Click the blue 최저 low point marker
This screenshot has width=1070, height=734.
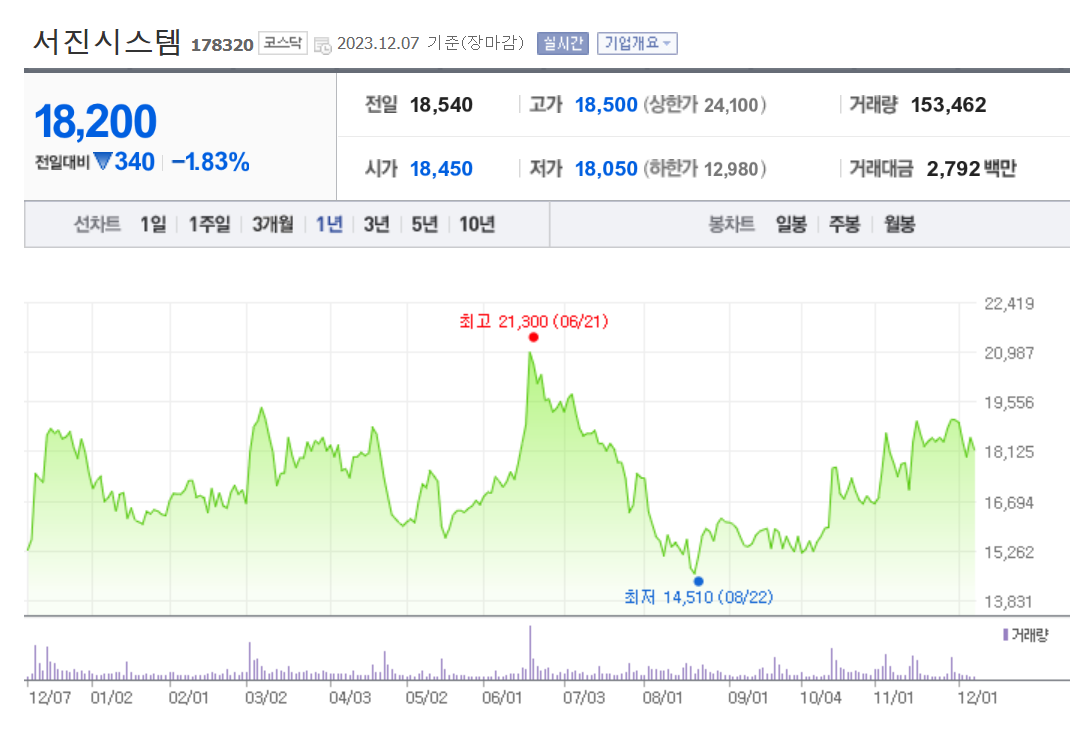(x=698, y=581)
